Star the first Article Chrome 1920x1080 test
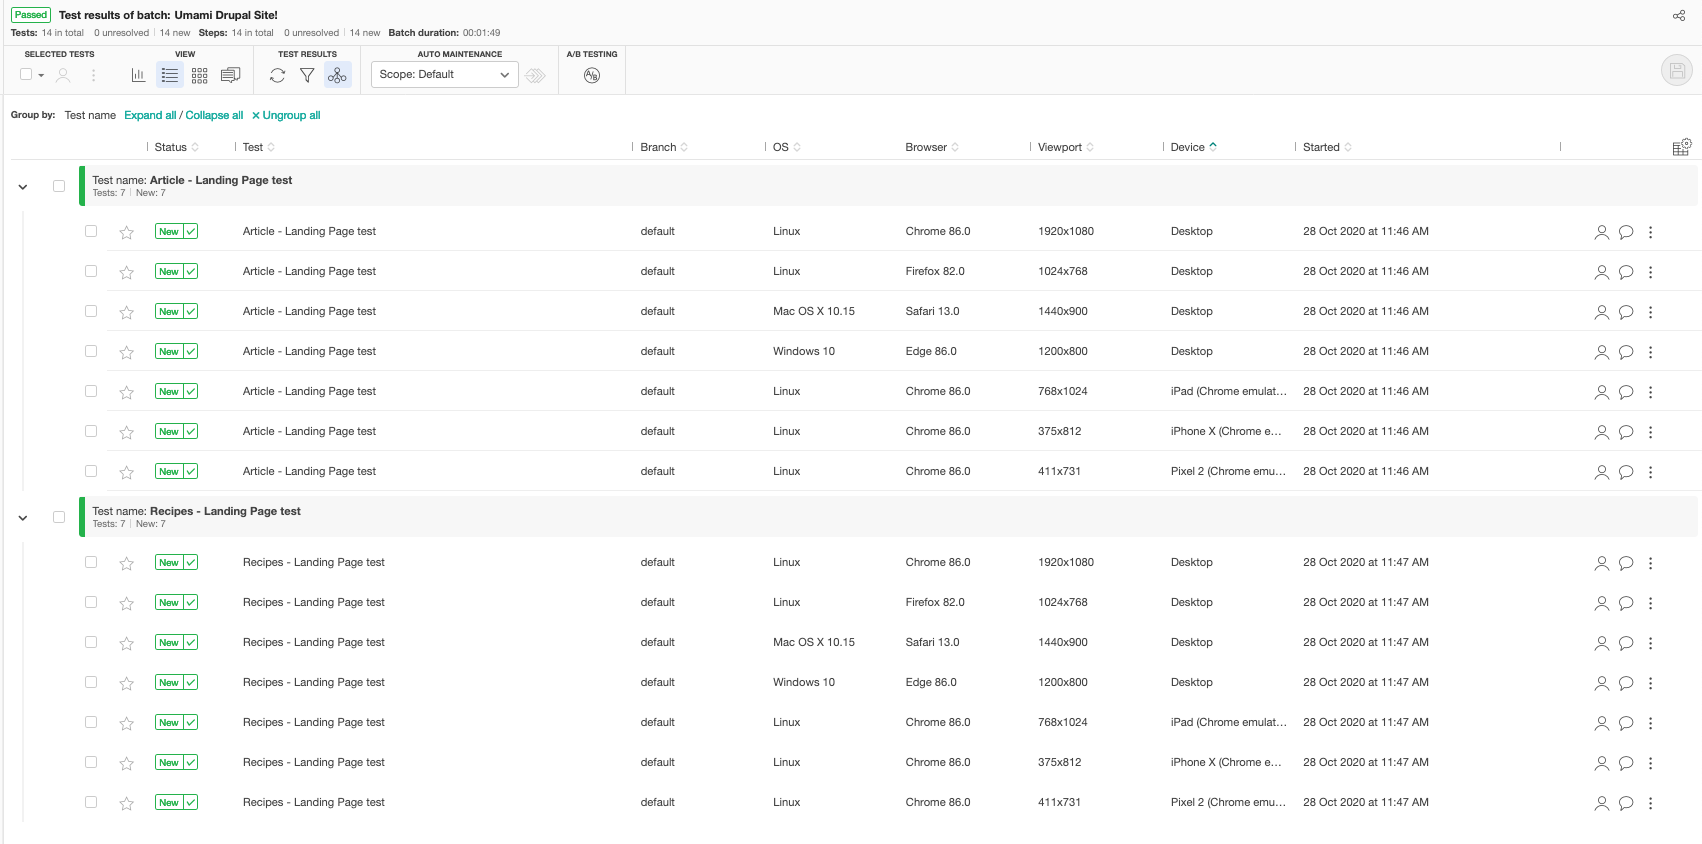Image resolution: width=1702 pixels, height=844 pixels. [x=127, y=232]
